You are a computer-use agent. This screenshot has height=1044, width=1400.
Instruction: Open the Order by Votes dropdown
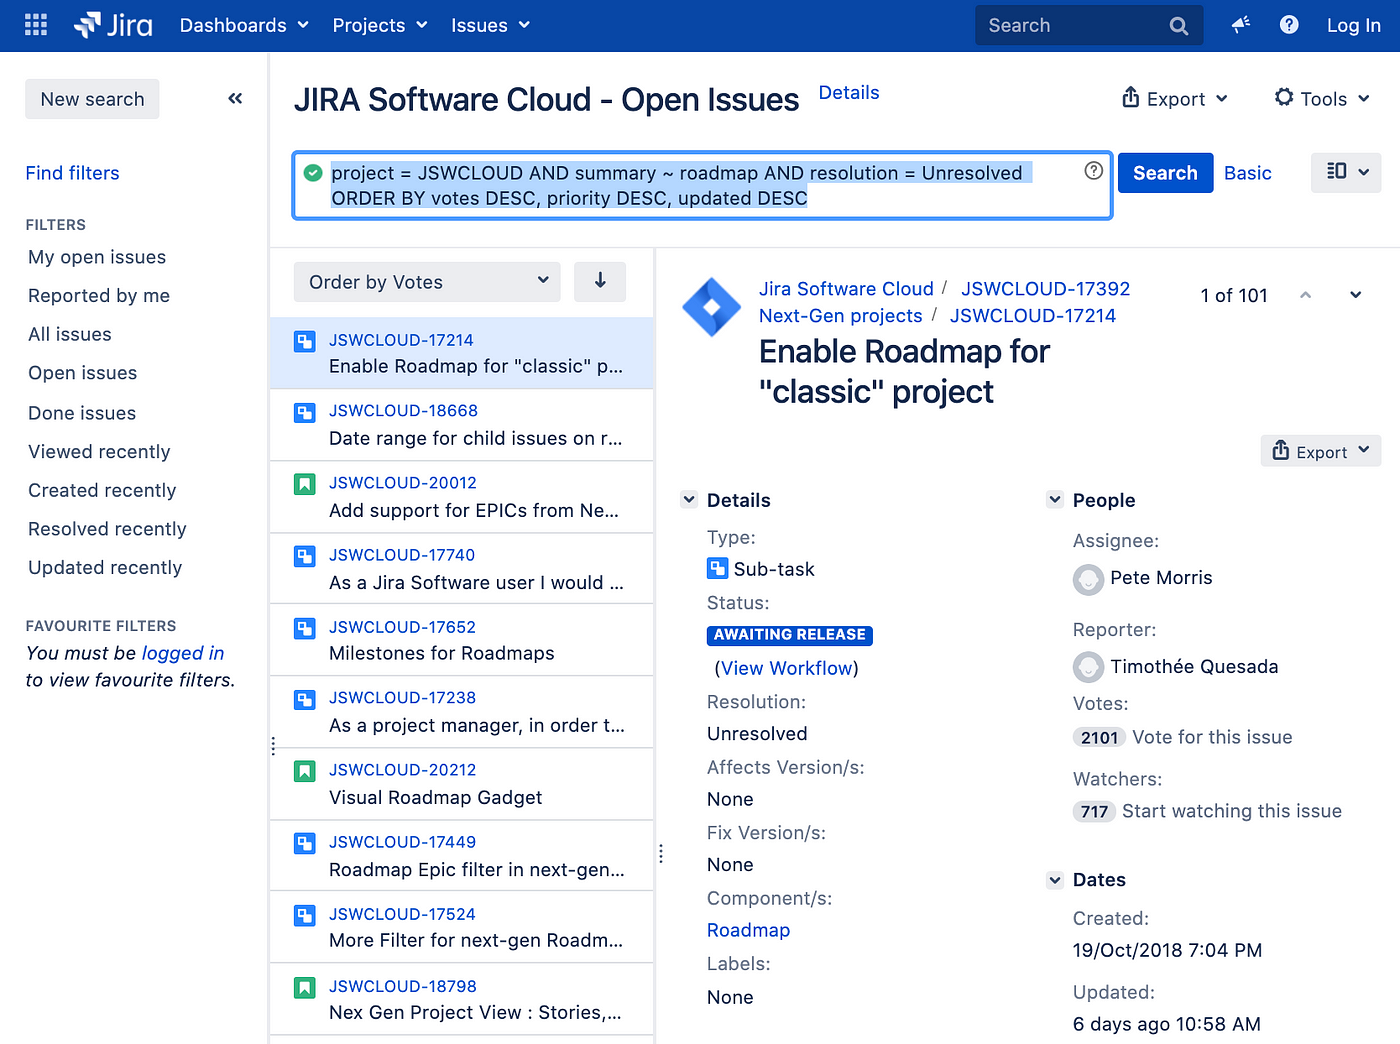click(427, 282)
